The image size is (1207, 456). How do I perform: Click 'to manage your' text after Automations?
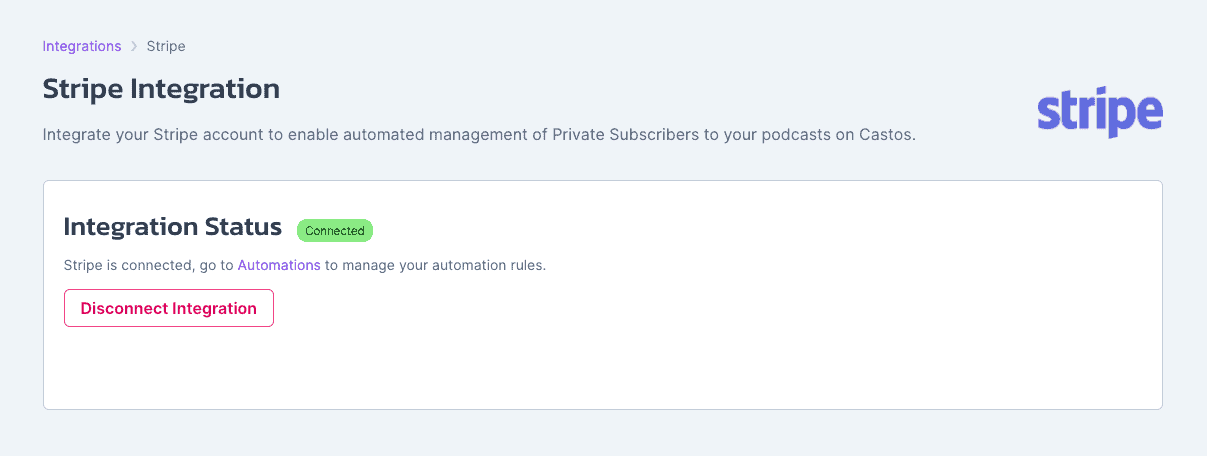(380, 266)
